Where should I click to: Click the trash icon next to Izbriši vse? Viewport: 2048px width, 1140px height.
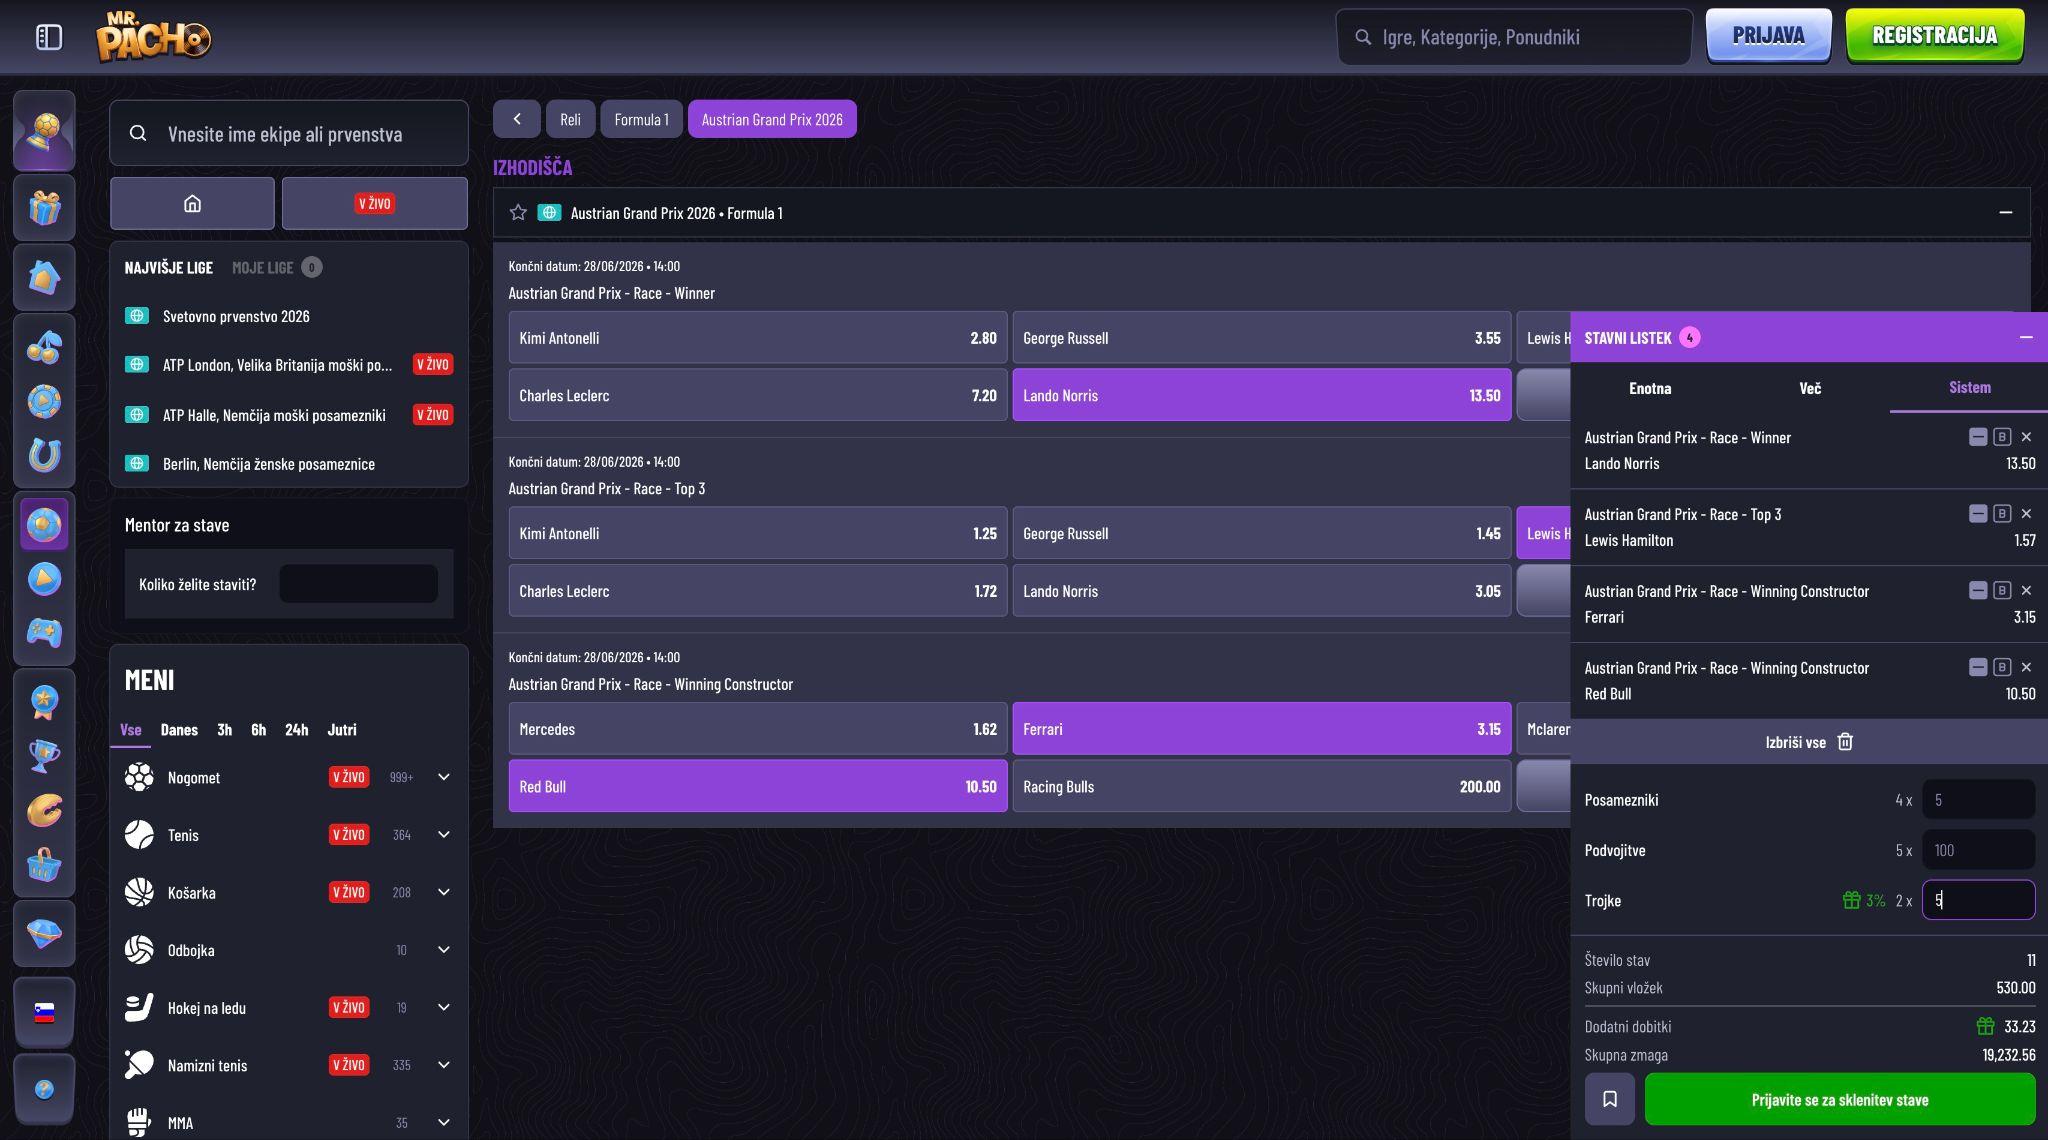point(1845,742)
